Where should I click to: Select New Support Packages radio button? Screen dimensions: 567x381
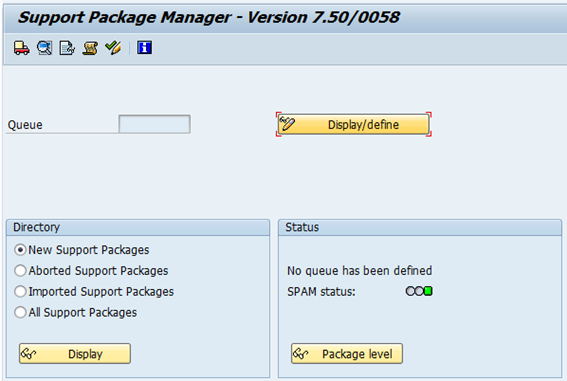click(20, 250)
